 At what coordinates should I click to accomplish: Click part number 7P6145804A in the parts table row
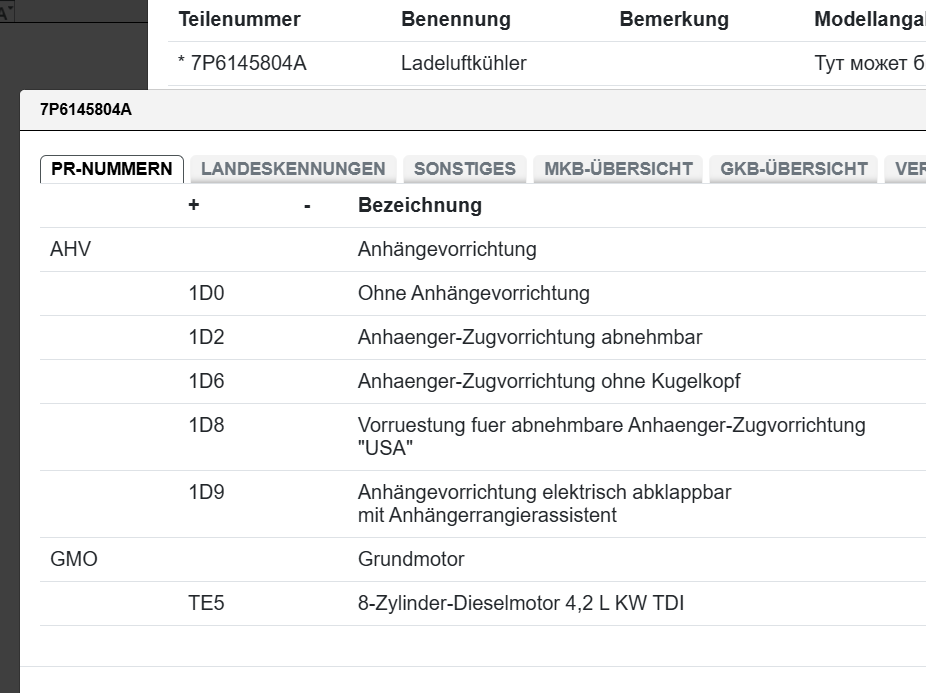pos(247,64)
